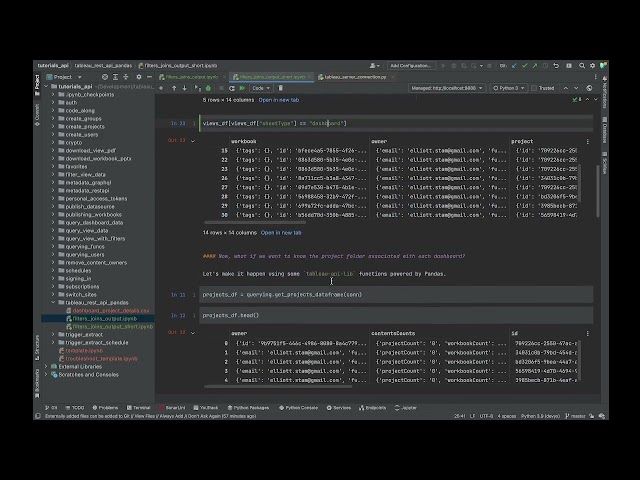Click into projects_df.head() cell
This screenshot has width=640, height=480.
click(396, 316)
